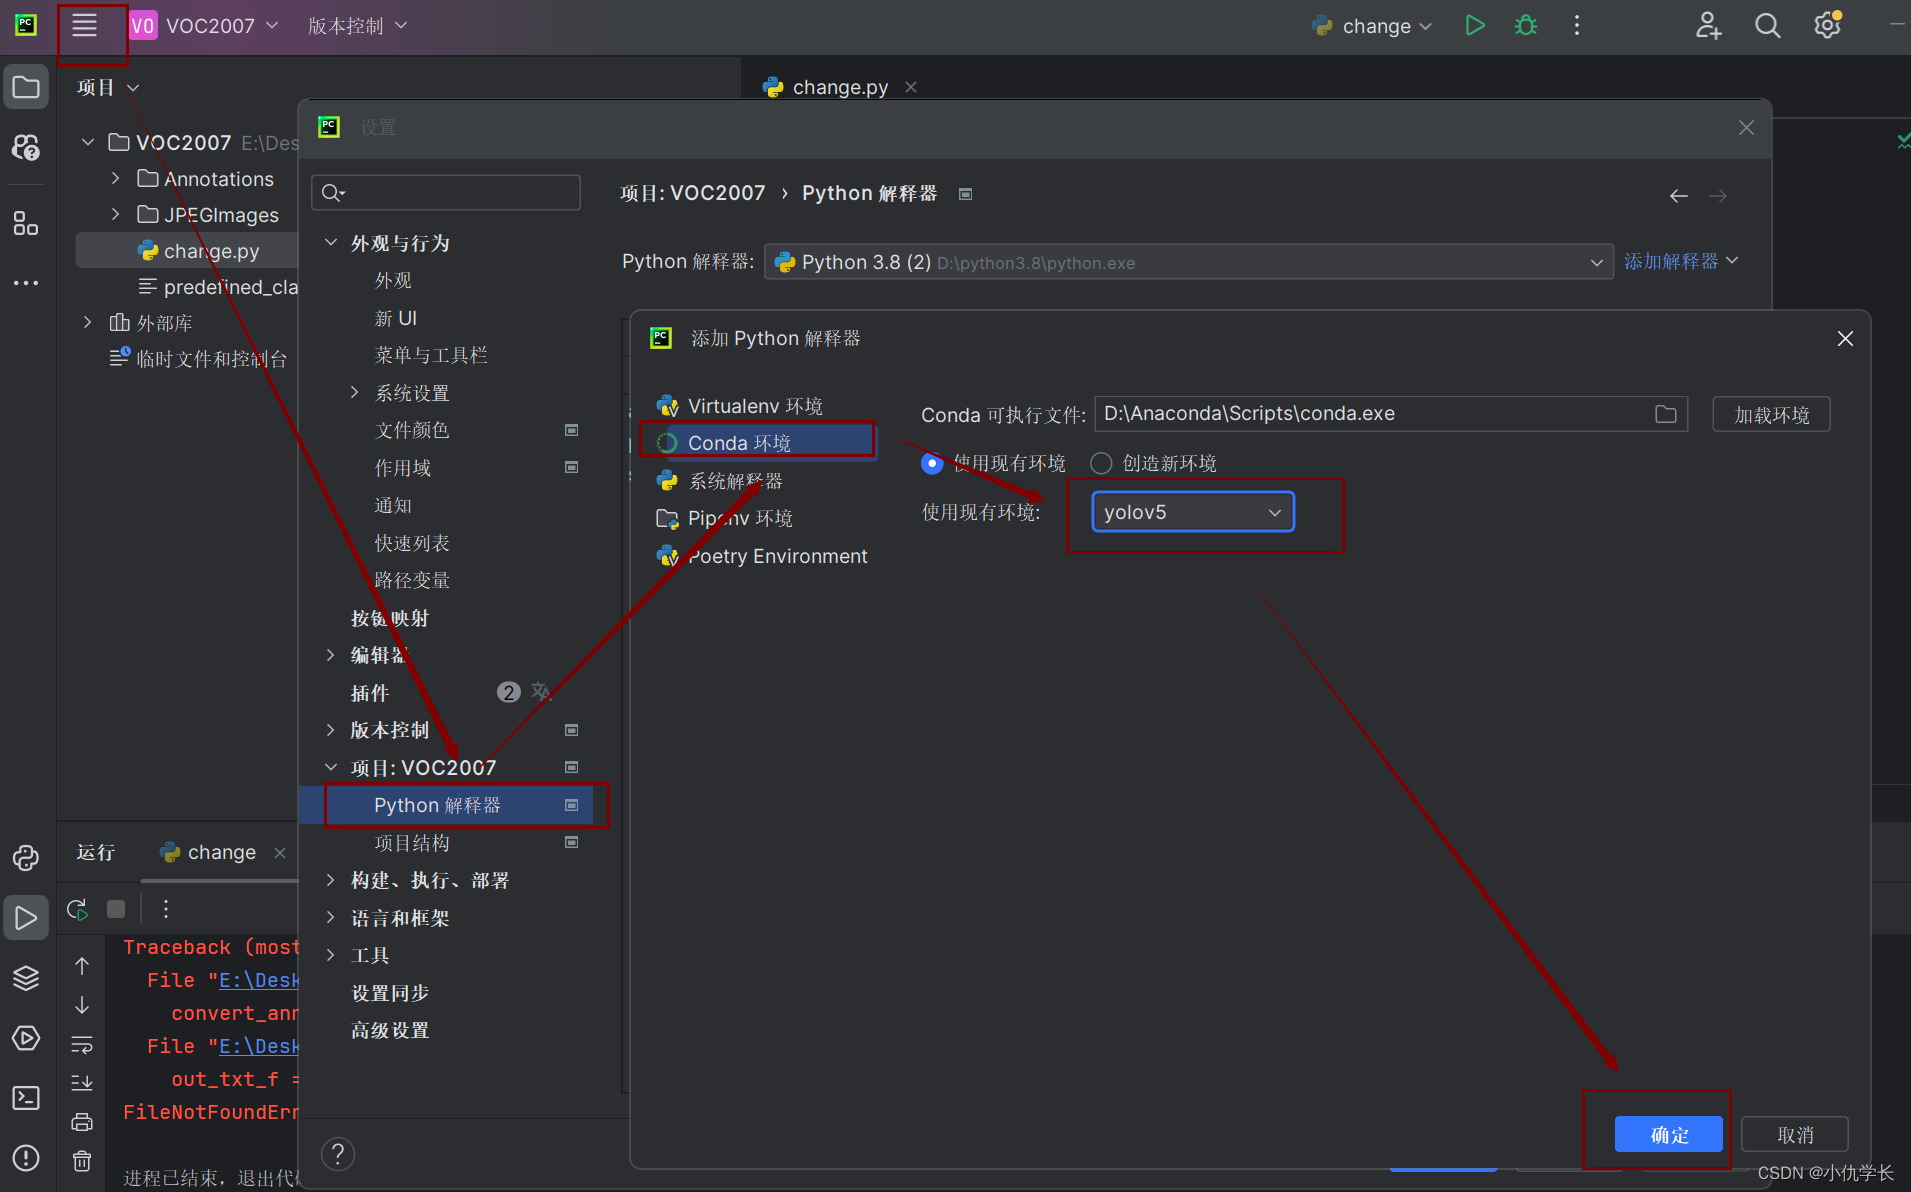Viewport: 1911px width, 1192px height.
Task: Open the 版本控制 dropdown
Action: point(357,26)
